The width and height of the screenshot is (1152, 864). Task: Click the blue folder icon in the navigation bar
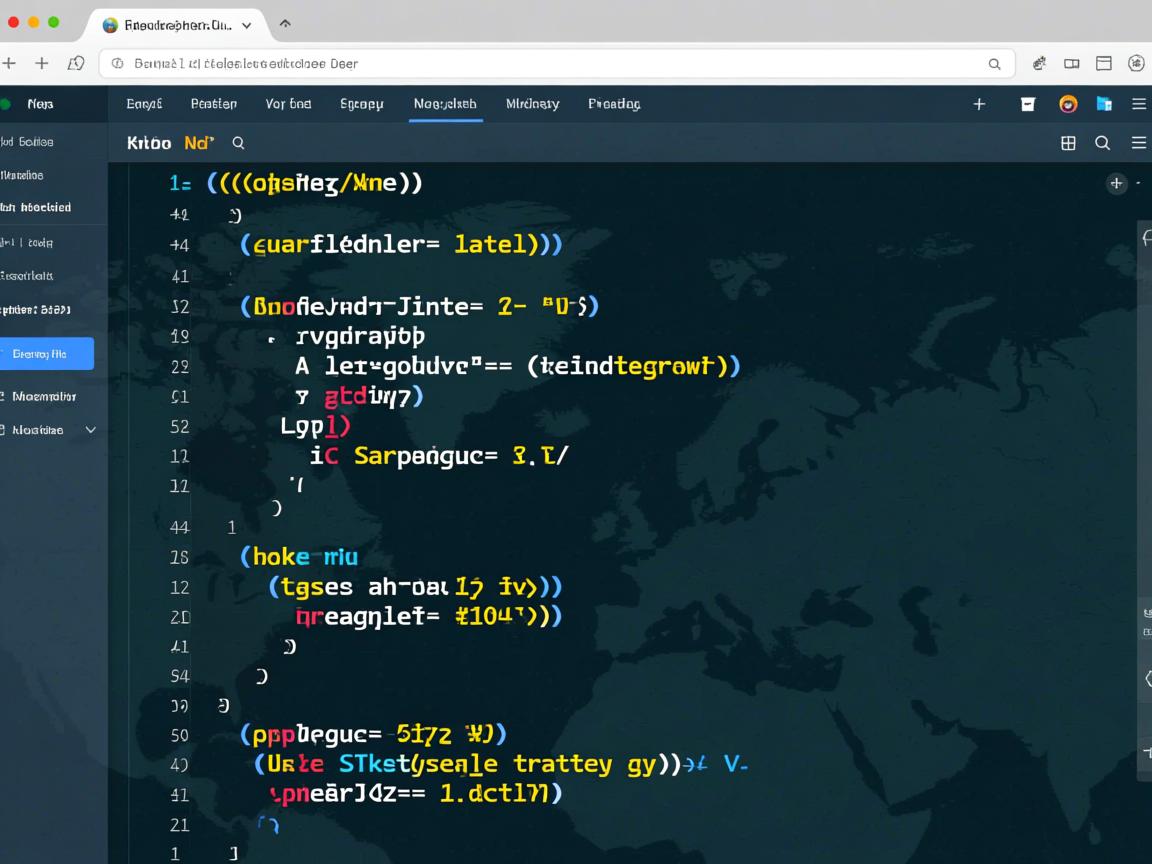(x=1104, y=104)
